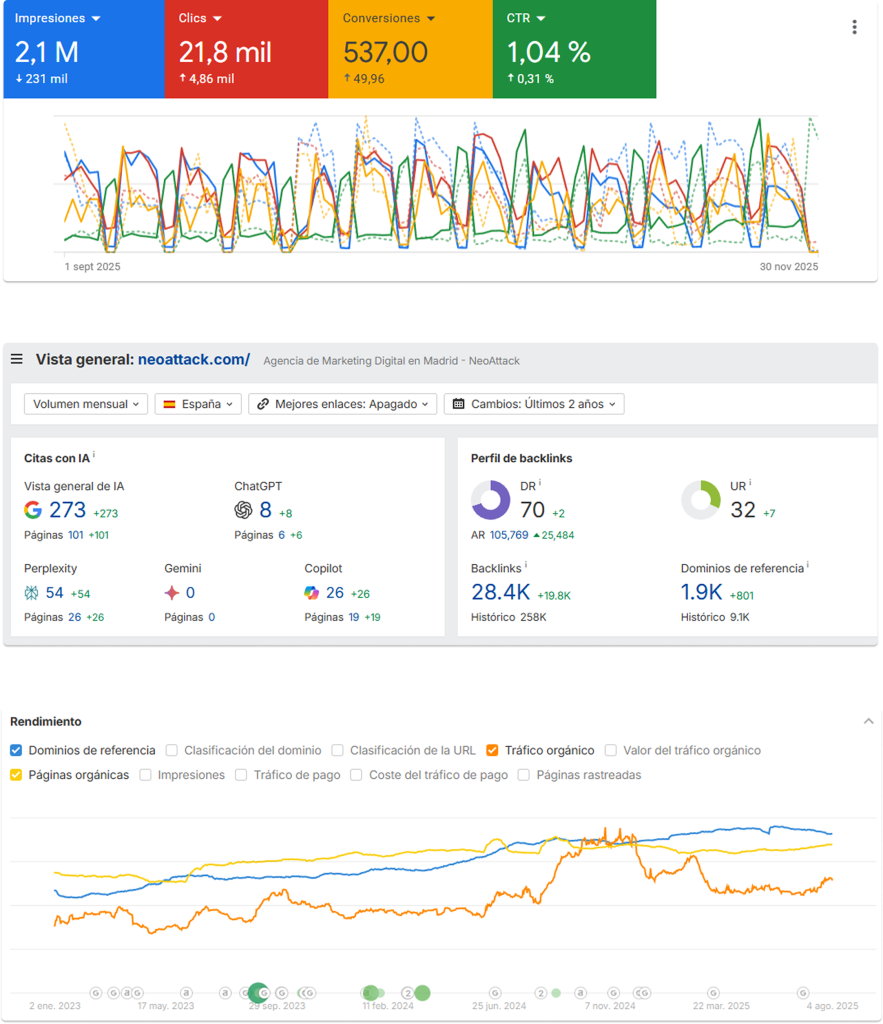Select the Conversiones metric card
Screen dimensions: 883x1024
[x=410, y=48]
